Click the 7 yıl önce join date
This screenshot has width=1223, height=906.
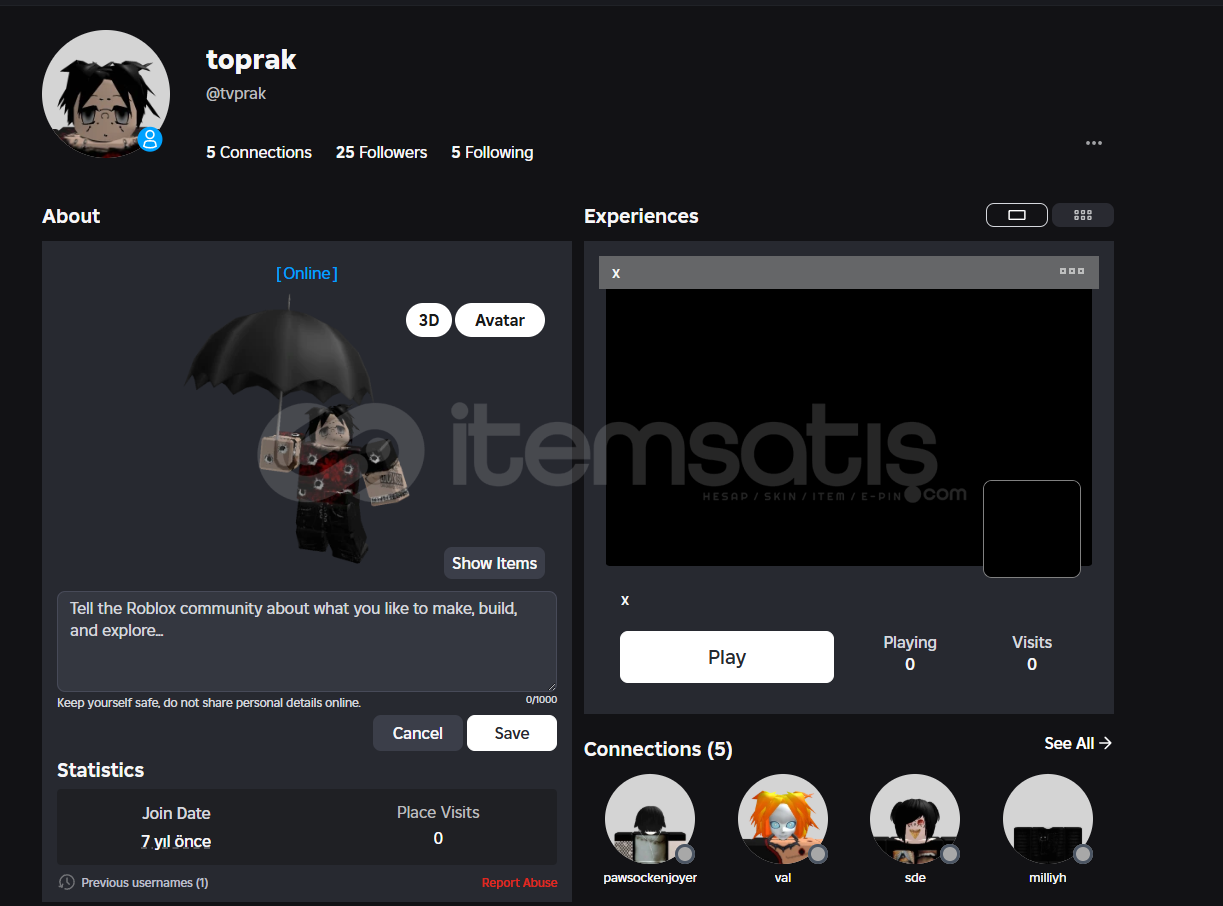point(176,841)
